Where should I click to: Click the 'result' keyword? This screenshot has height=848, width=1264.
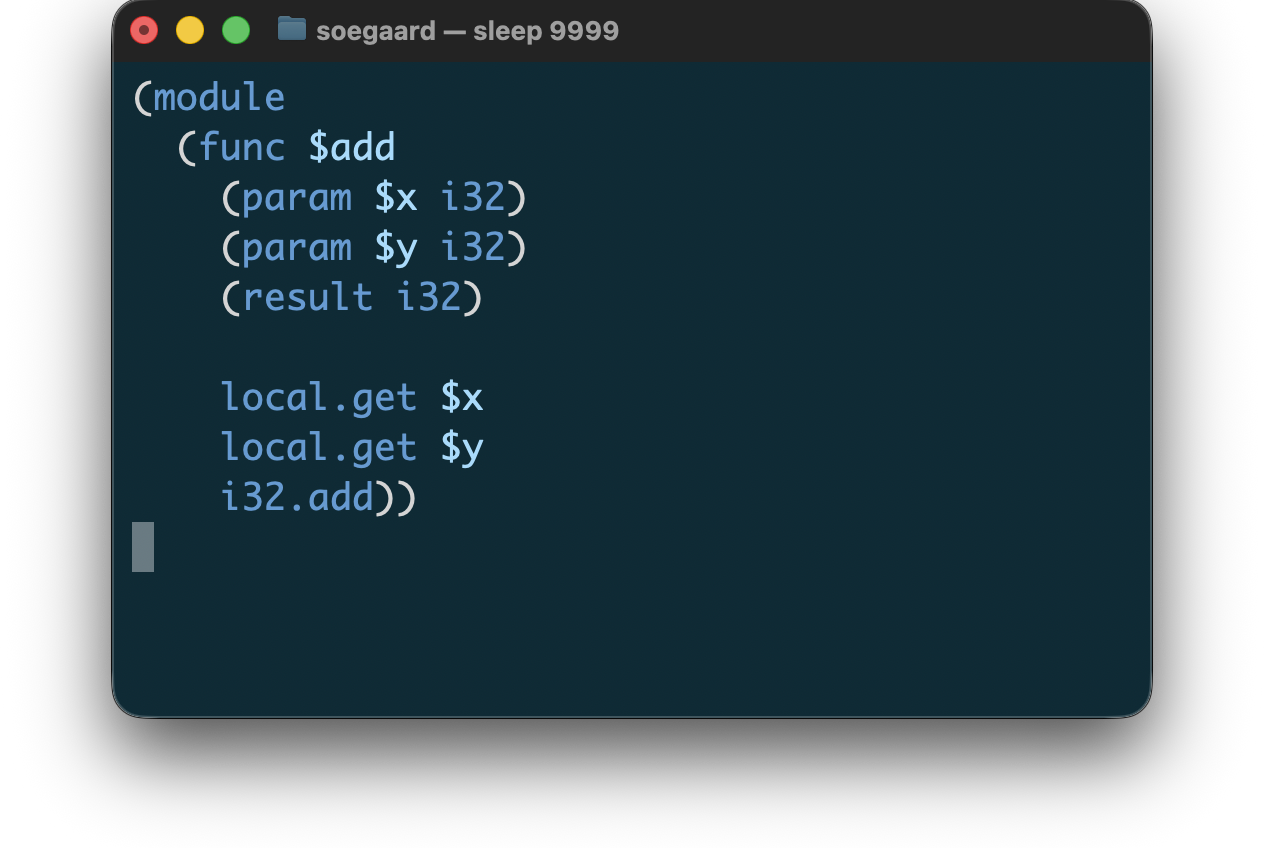click(308, 298)
